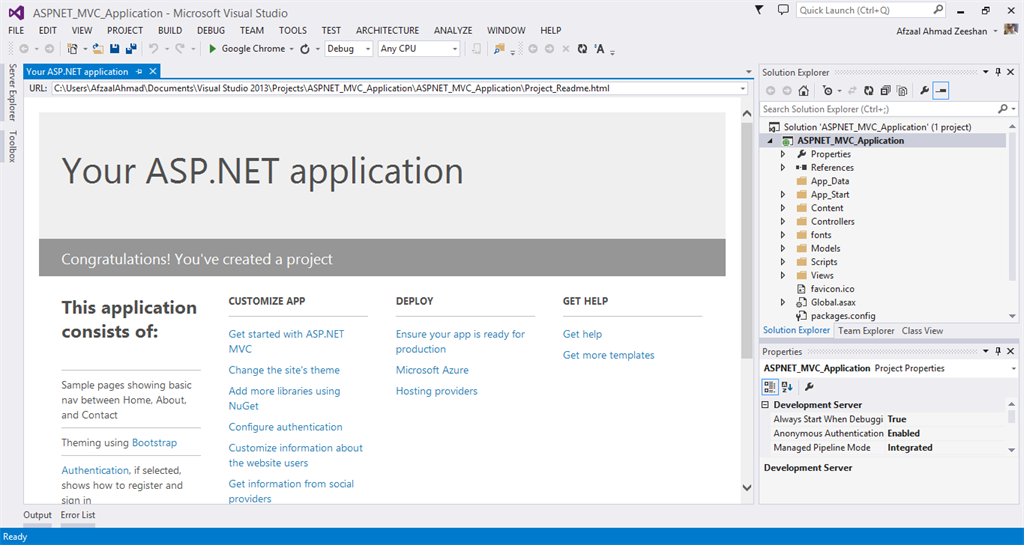This screenshot has width=1024, height=545.
Task: Switch to the Team Explorer tab
Action: [866, 330]
